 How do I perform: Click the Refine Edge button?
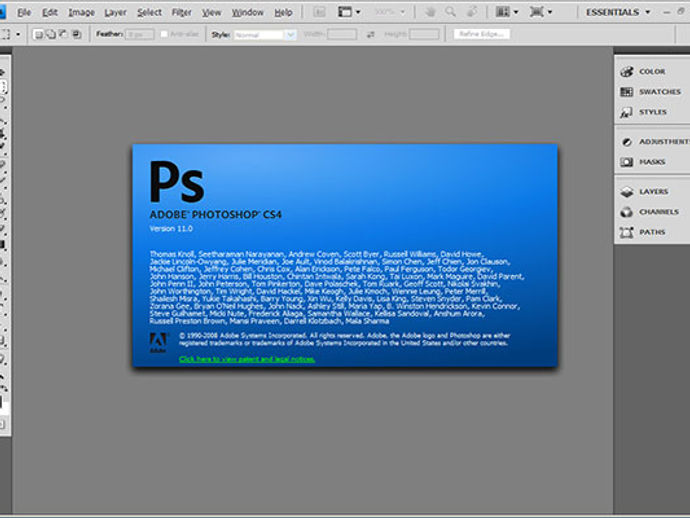click(482, 34)
